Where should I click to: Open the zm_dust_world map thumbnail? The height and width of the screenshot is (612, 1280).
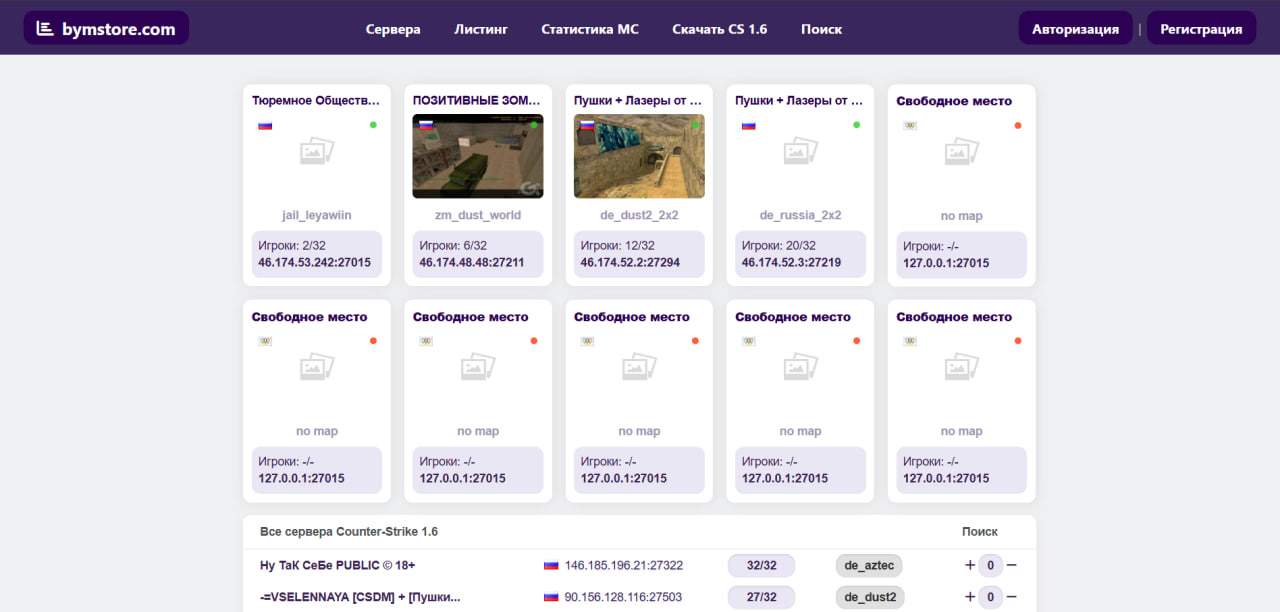pyautogui.click(x=478, y=157)
